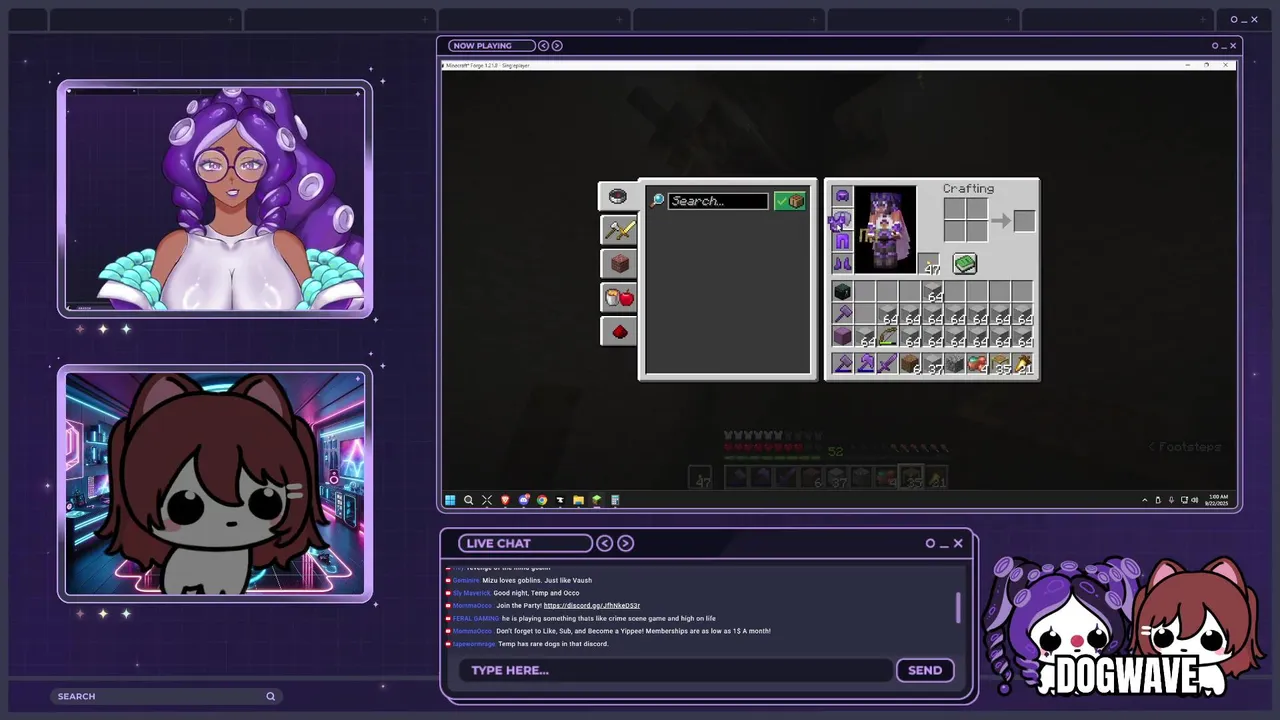Select the purple sword in the hotbar

(887, 366)
